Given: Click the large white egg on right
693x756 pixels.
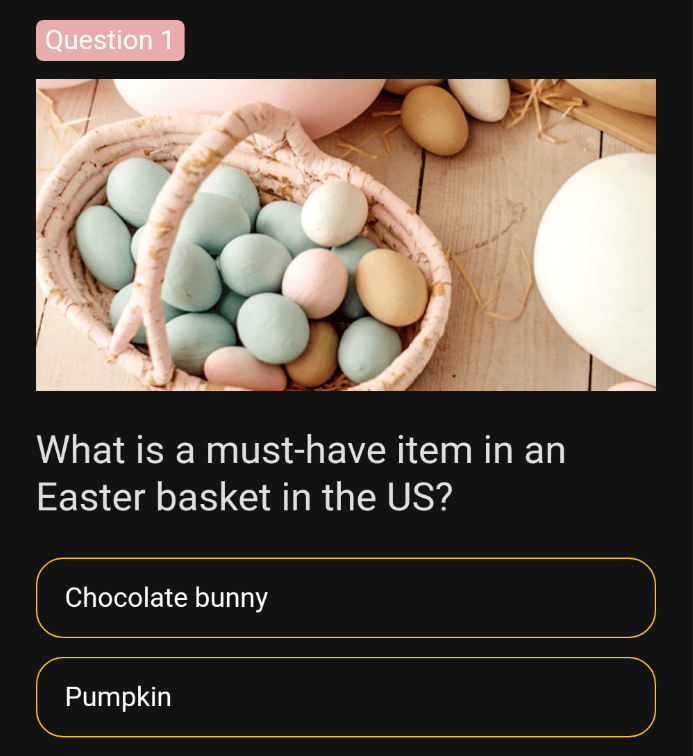Looking at the screenshot, I should coord(595,268).
